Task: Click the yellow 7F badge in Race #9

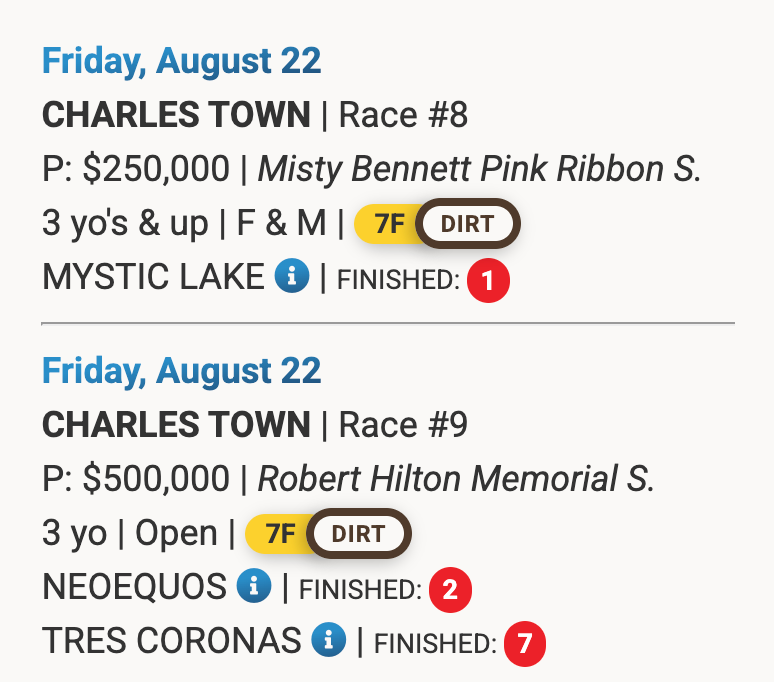Action: pos(278,534)
